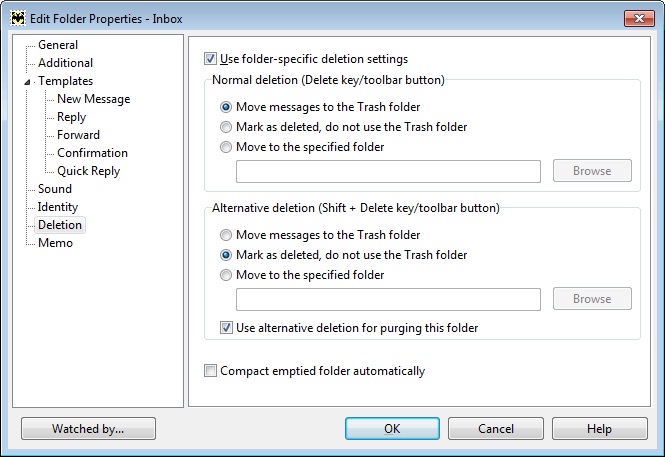Open the New Message template page
Image resolution: width=665 pixels, height=457 pixels.
pyautogui.click(x=93, y=99)
